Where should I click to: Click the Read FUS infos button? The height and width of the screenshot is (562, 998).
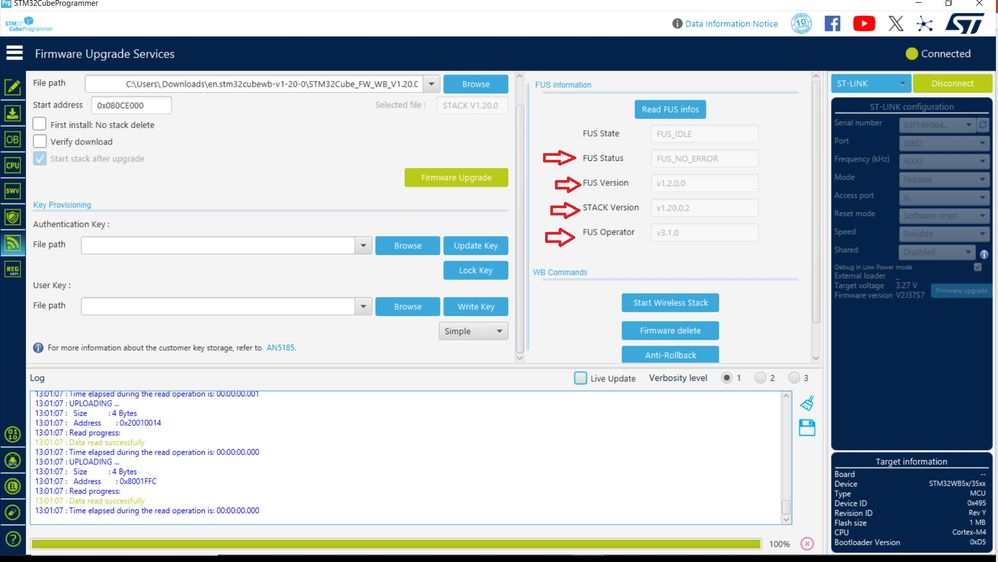pyautogui.click(x=670, y=109)
